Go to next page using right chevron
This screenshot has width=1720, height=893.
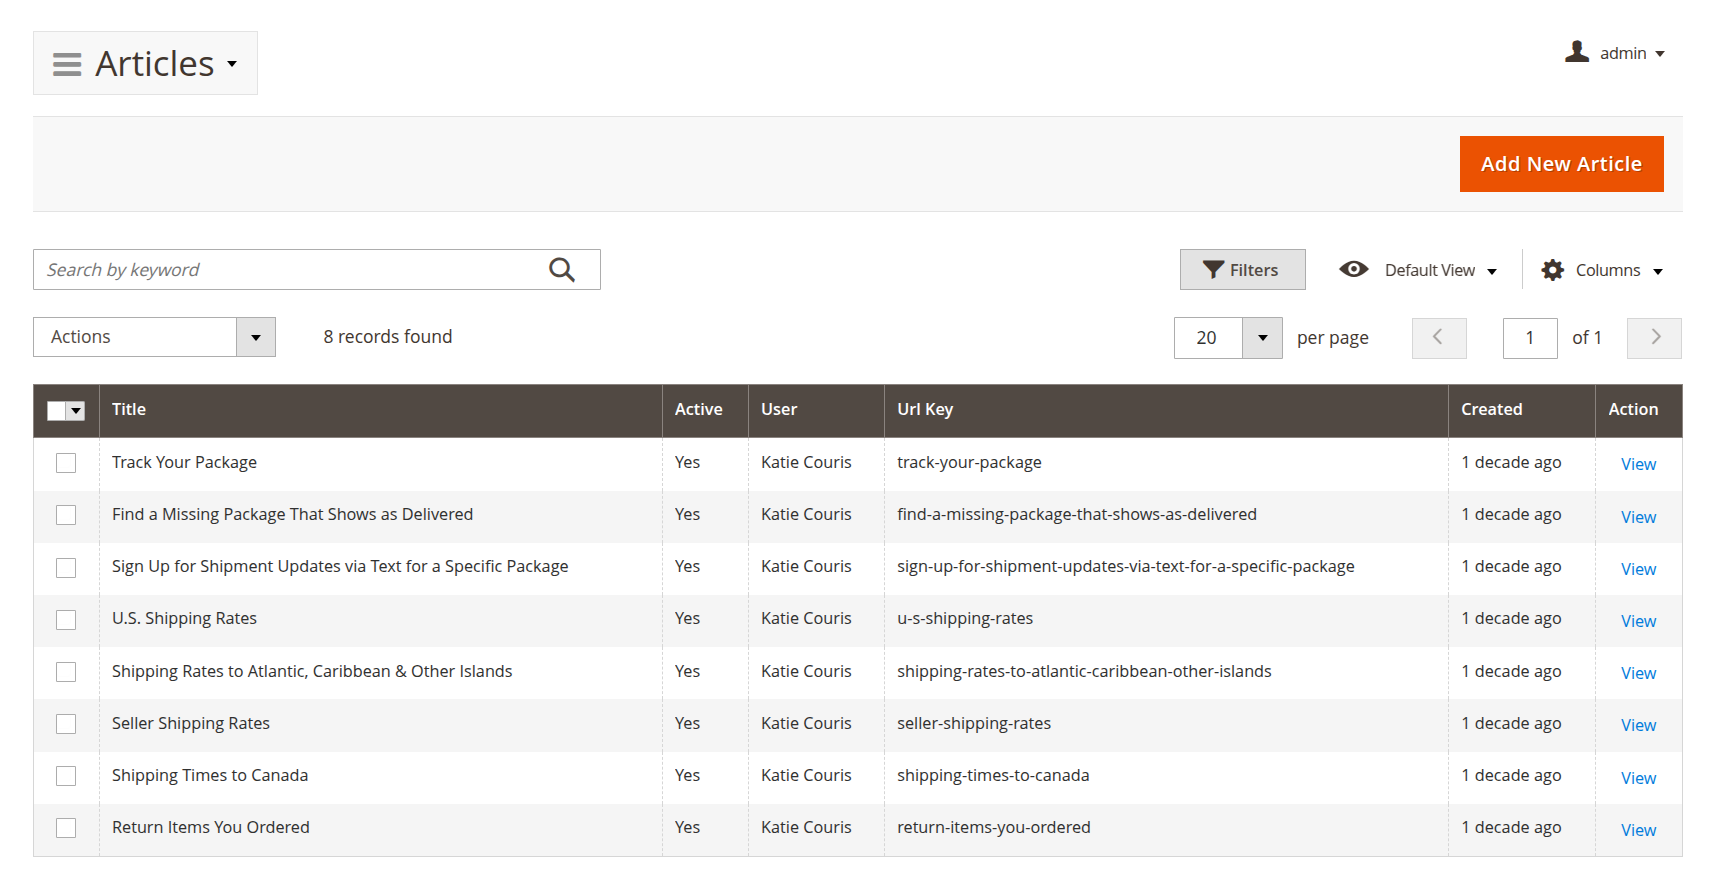pyautogui.click(x=1654, y=338)
